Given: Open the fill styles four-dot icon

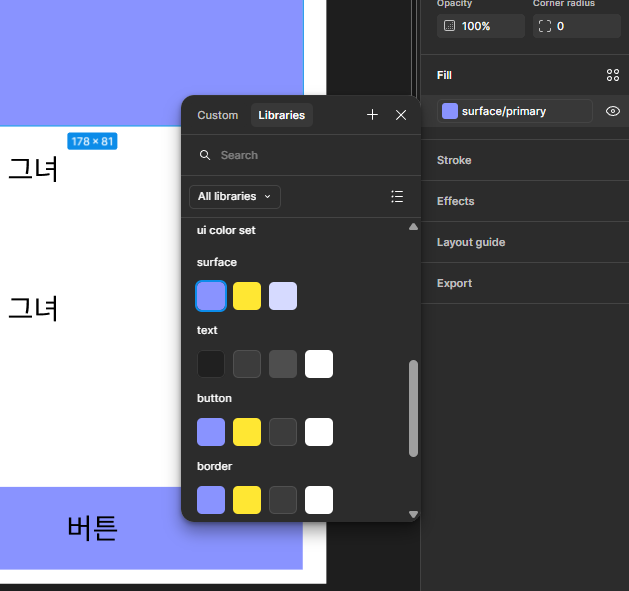Looking at the screenshot, I should [613, 75].
